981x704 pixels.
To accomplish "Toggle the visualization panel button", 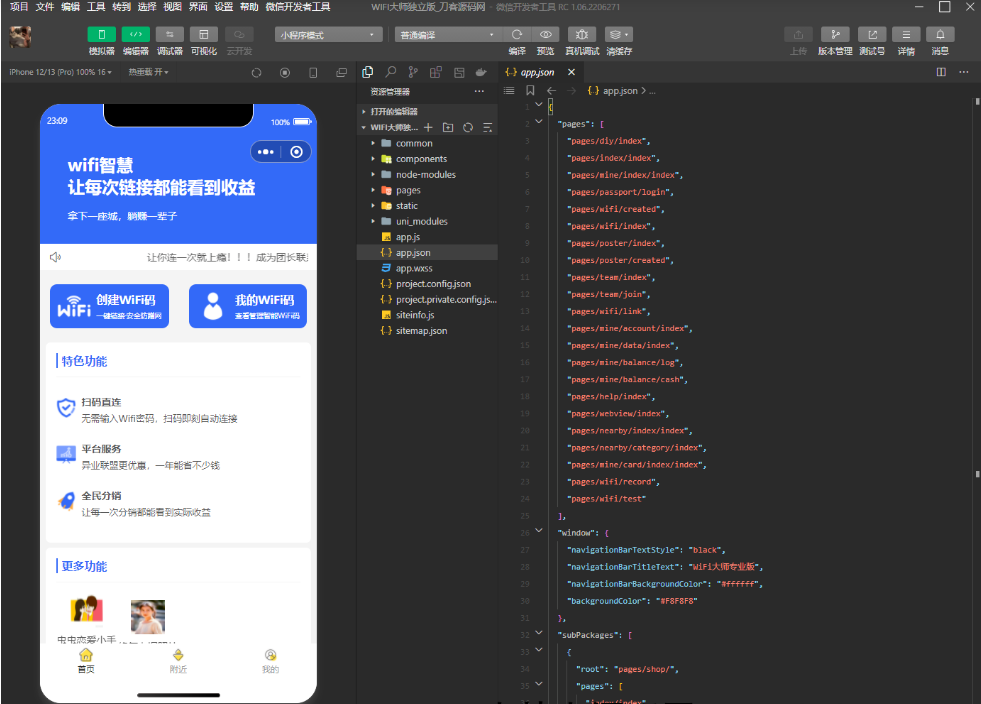I will coord(203,34).
